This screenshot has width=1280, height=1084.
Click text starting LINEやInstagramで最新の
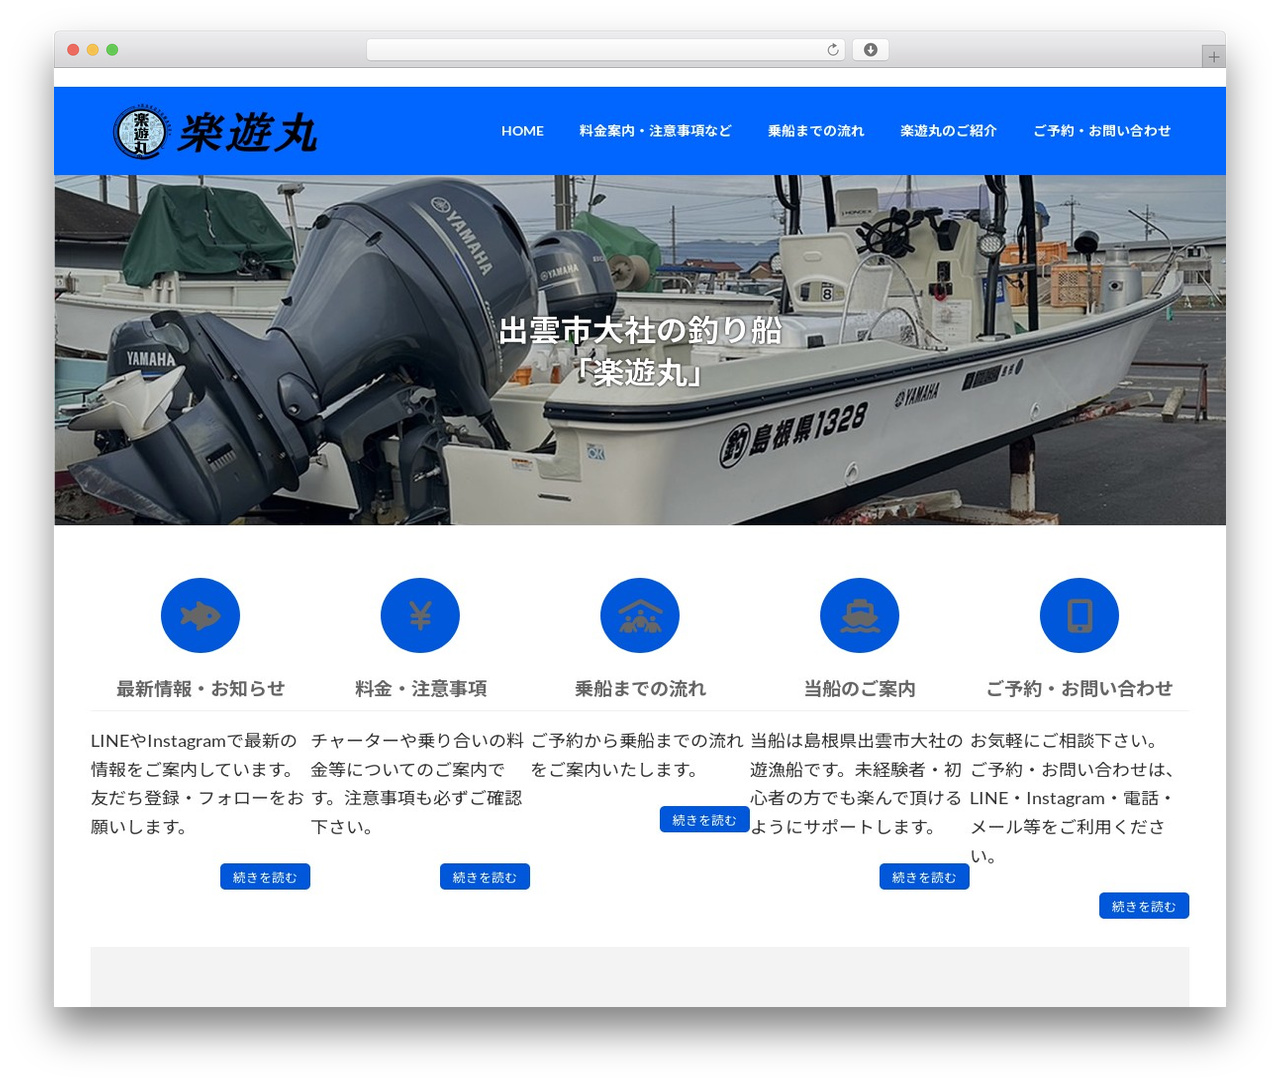click(197, 784)
